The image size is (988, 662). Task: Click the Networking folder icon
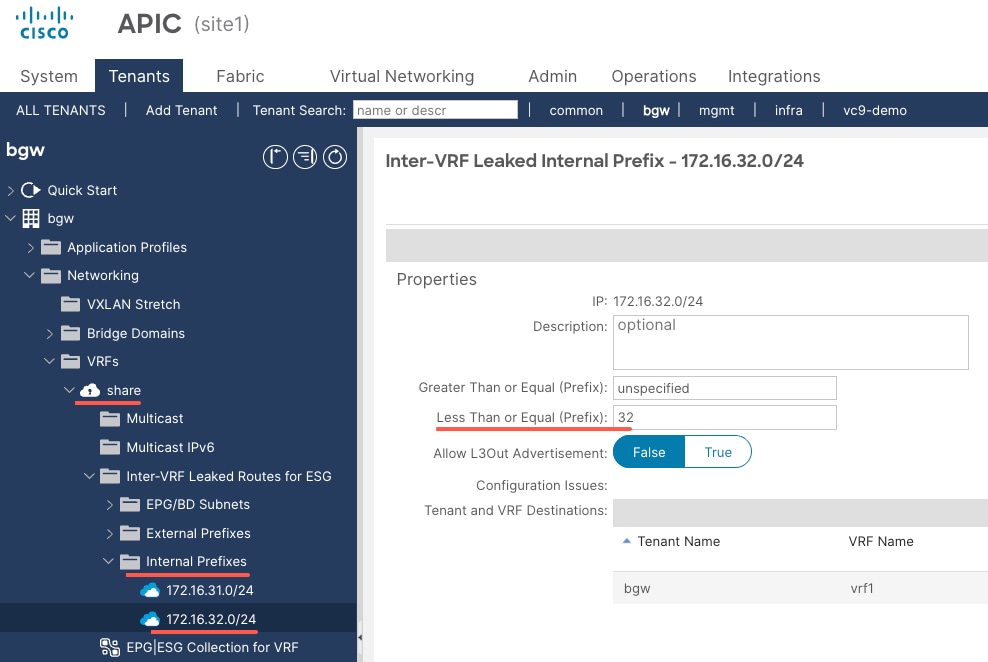click(50, 275)
